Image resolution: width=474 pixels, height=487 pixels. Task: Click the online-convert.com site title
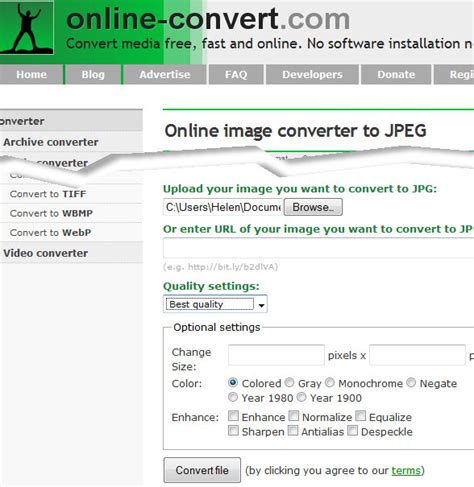[208, 19]
